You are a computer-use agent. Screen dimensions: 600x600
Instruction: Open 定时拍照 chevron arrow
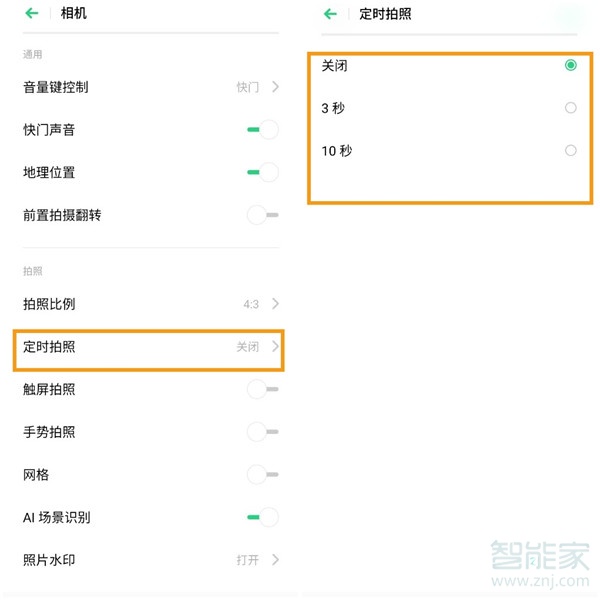[275, 347]
